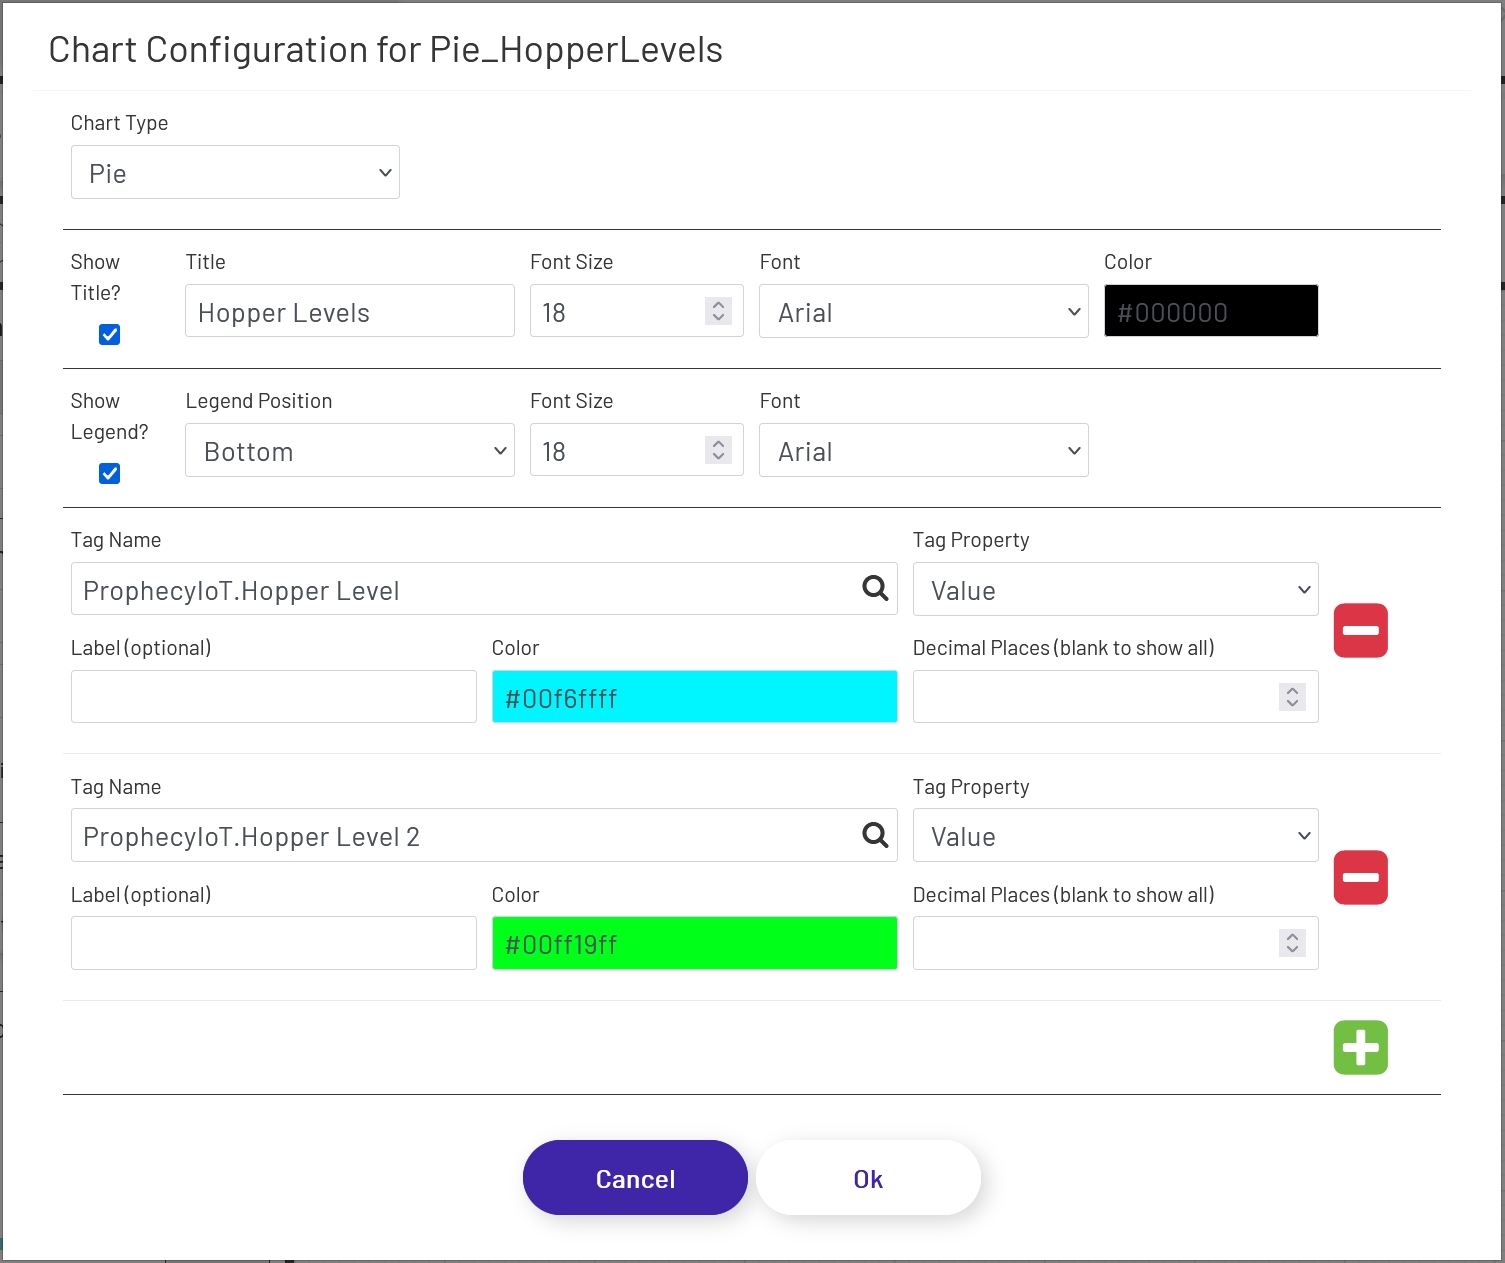
Task: Search tag for ProphecyIoT.Hopper Level field
Action: point(875,589)
